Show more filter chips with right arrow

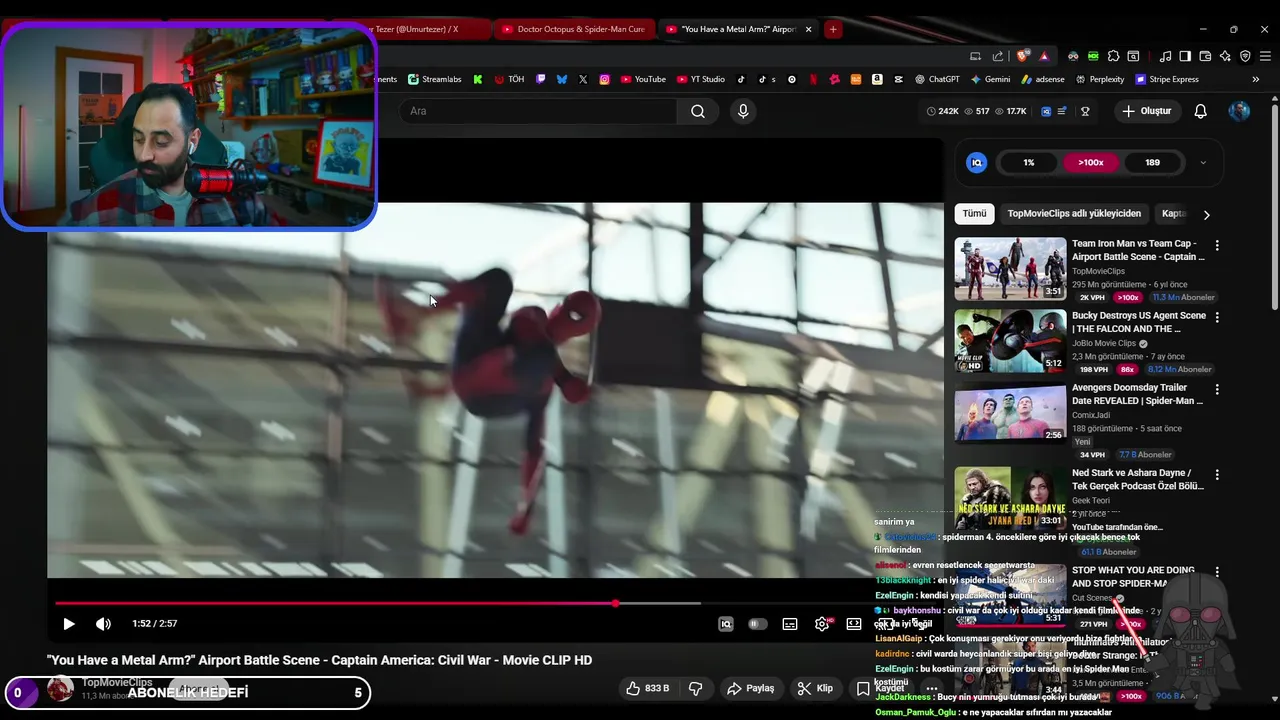[x=1206, y=214]
